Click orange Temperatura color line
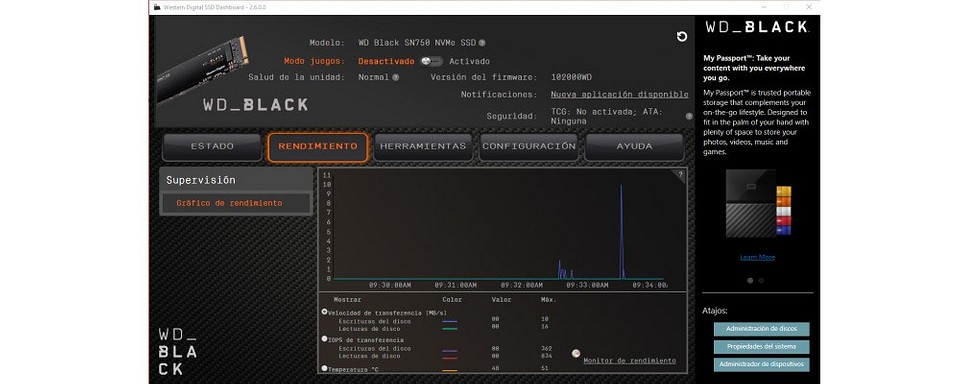 (449, 371)
